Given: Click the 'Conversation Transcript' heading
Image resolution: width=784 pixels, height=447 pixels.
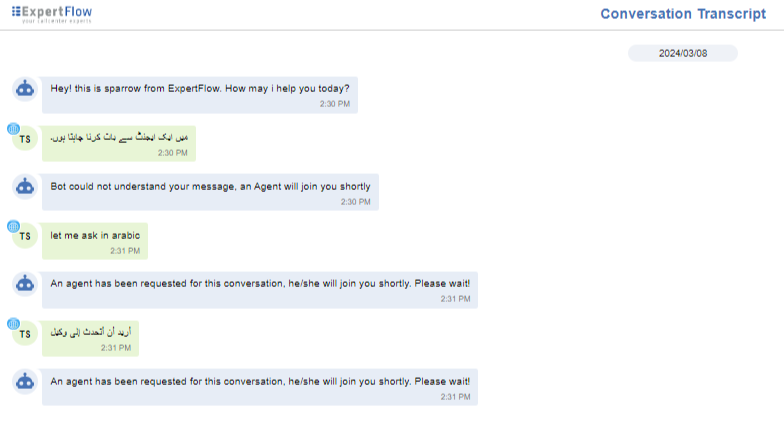Looking at the screenshot, I should [674, 14].
